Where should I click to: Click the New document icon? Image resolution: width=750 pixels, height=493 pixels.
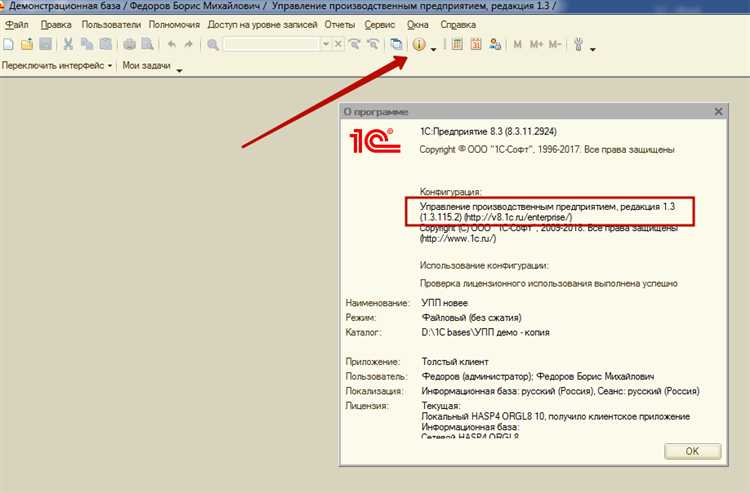9,44
